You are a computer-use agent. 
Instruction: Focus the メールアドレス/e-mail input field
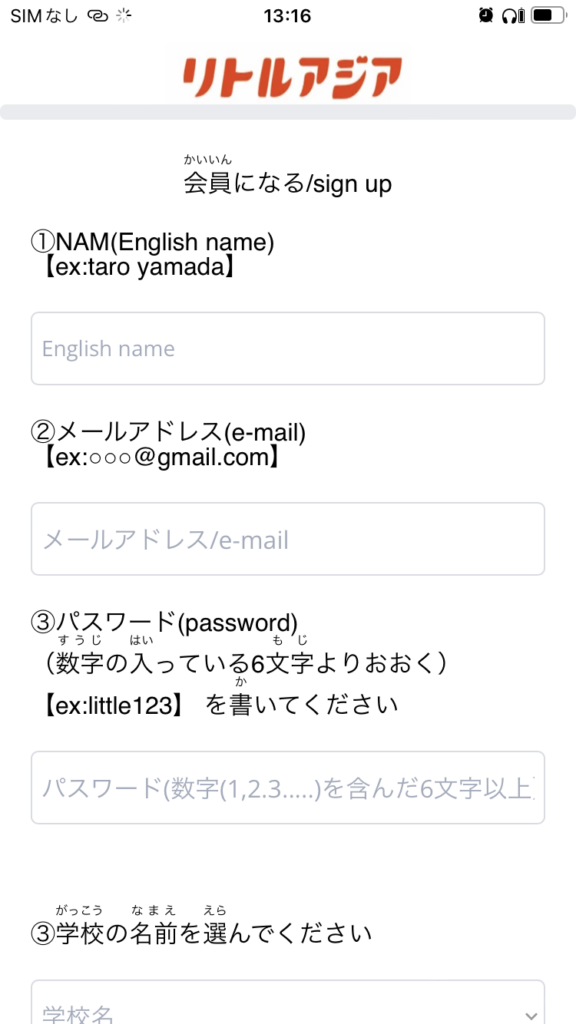coord(288,539)
